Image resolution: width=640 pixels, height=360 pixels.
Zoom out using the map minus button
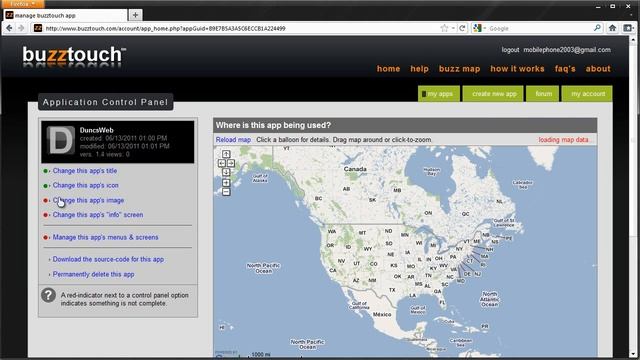pyautogui.click(x=226, y=192)
